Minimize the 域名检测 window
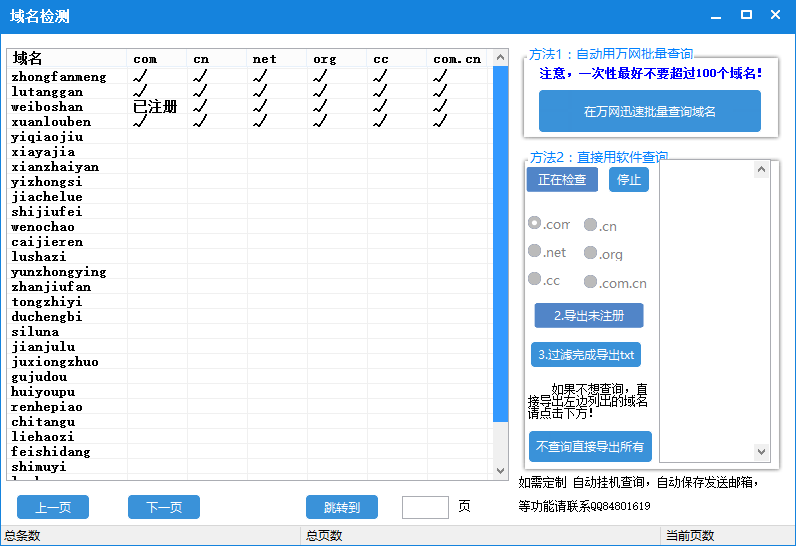Image resolution: width=796 pixels, height=546 pixels. click(x=716, y=15)
